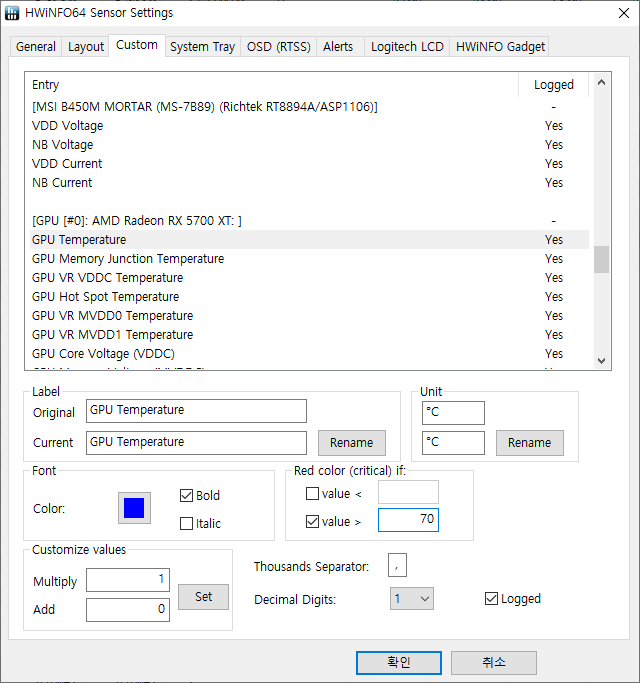
Task: Click the unit Rename button
Action: pos(529,443)
